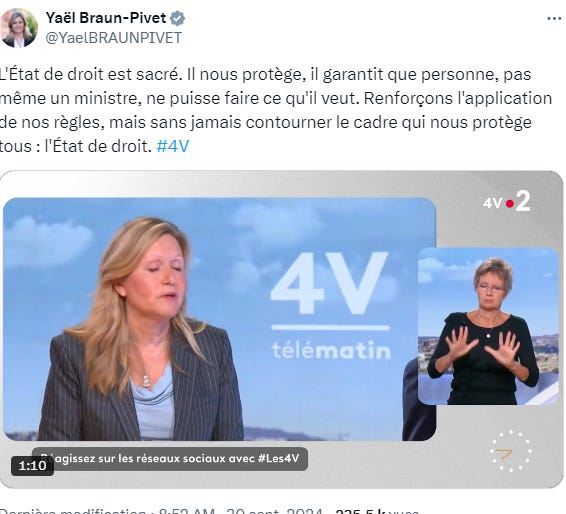The height and width of the screenshot is (514, 566).
Task: Click the Yaël Braun-Pivet display name
Action: (106, 18)
